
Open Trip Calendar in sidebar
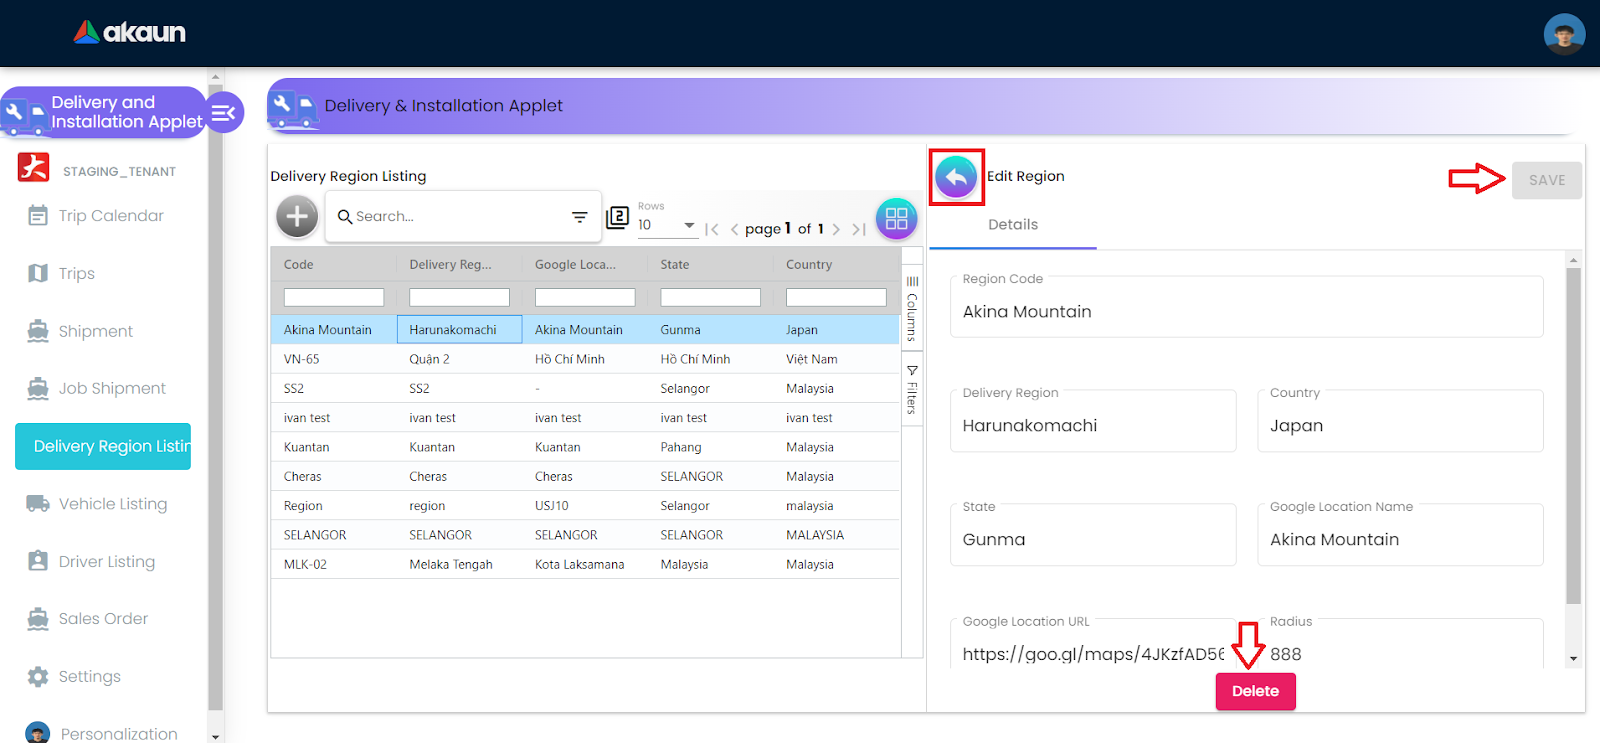tap(110, 216)
